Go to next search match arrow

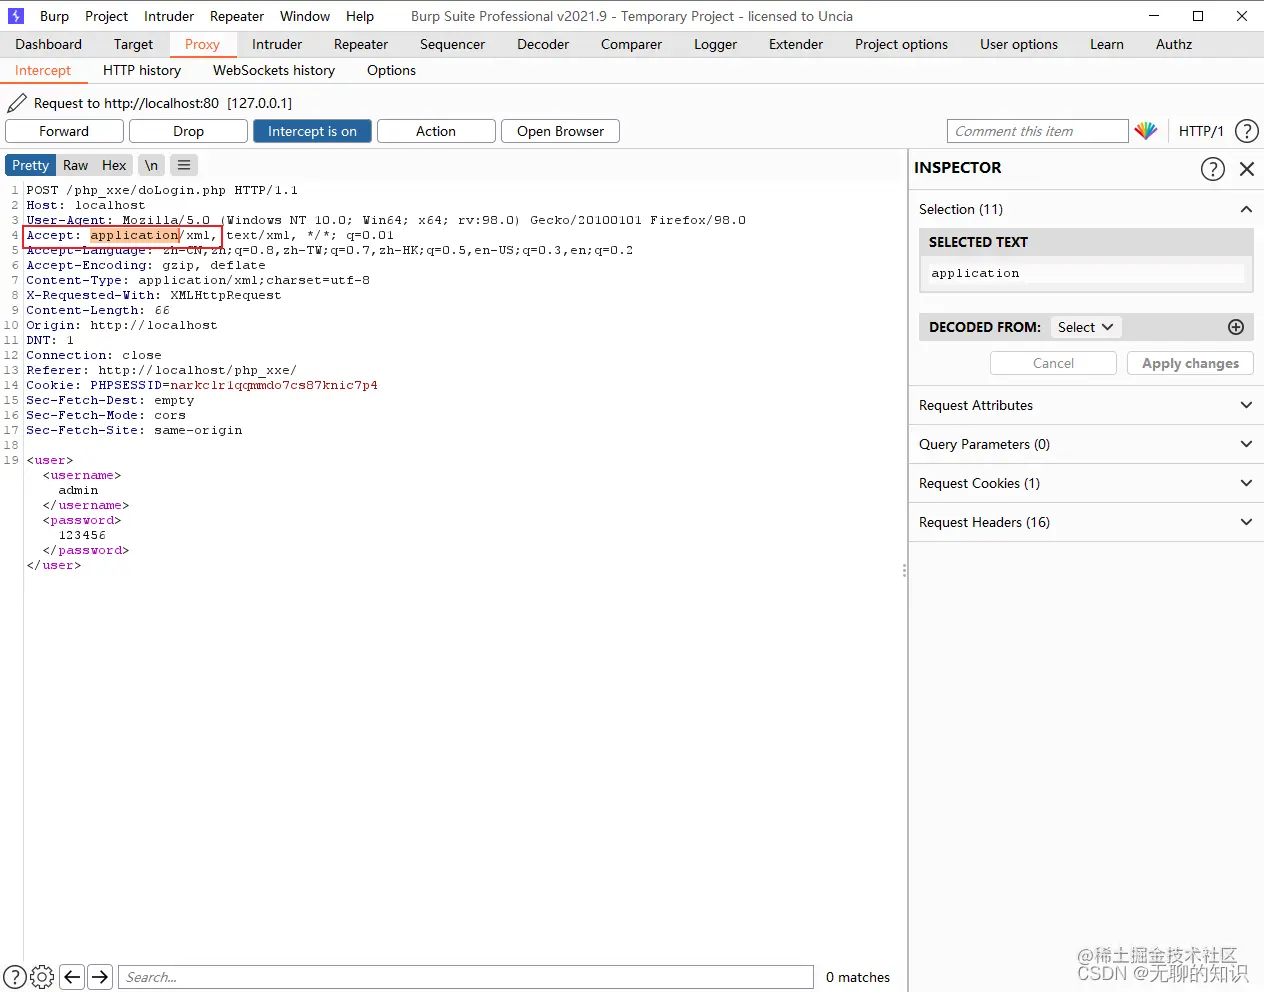pos(100,977)
